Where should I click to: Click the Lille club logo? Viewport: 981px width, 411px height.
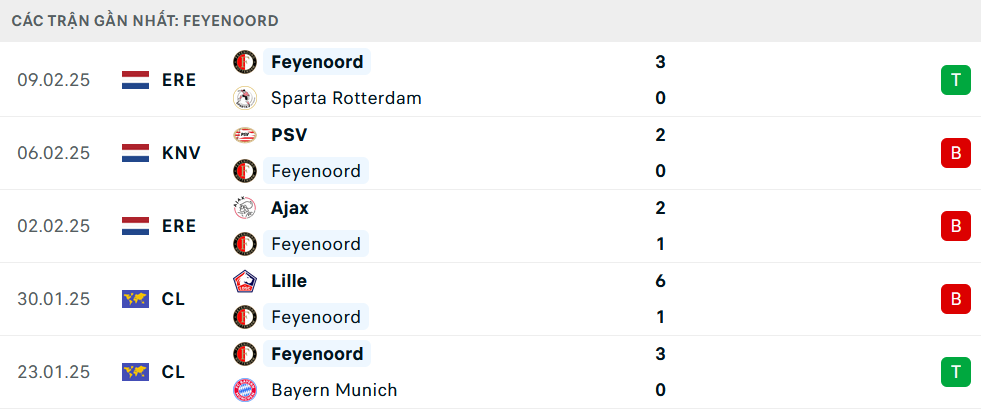(x=244, y=281)
